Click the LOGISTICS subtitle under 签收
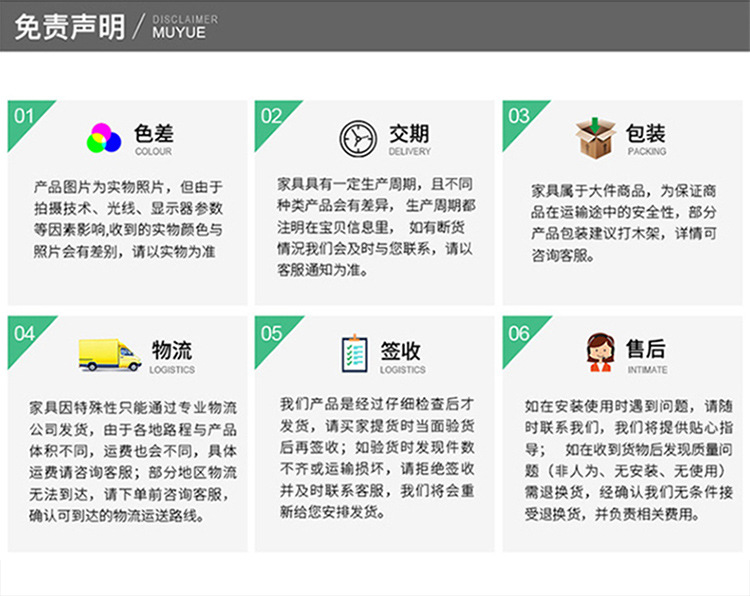The image size is (750, 596). coord(402,369)
